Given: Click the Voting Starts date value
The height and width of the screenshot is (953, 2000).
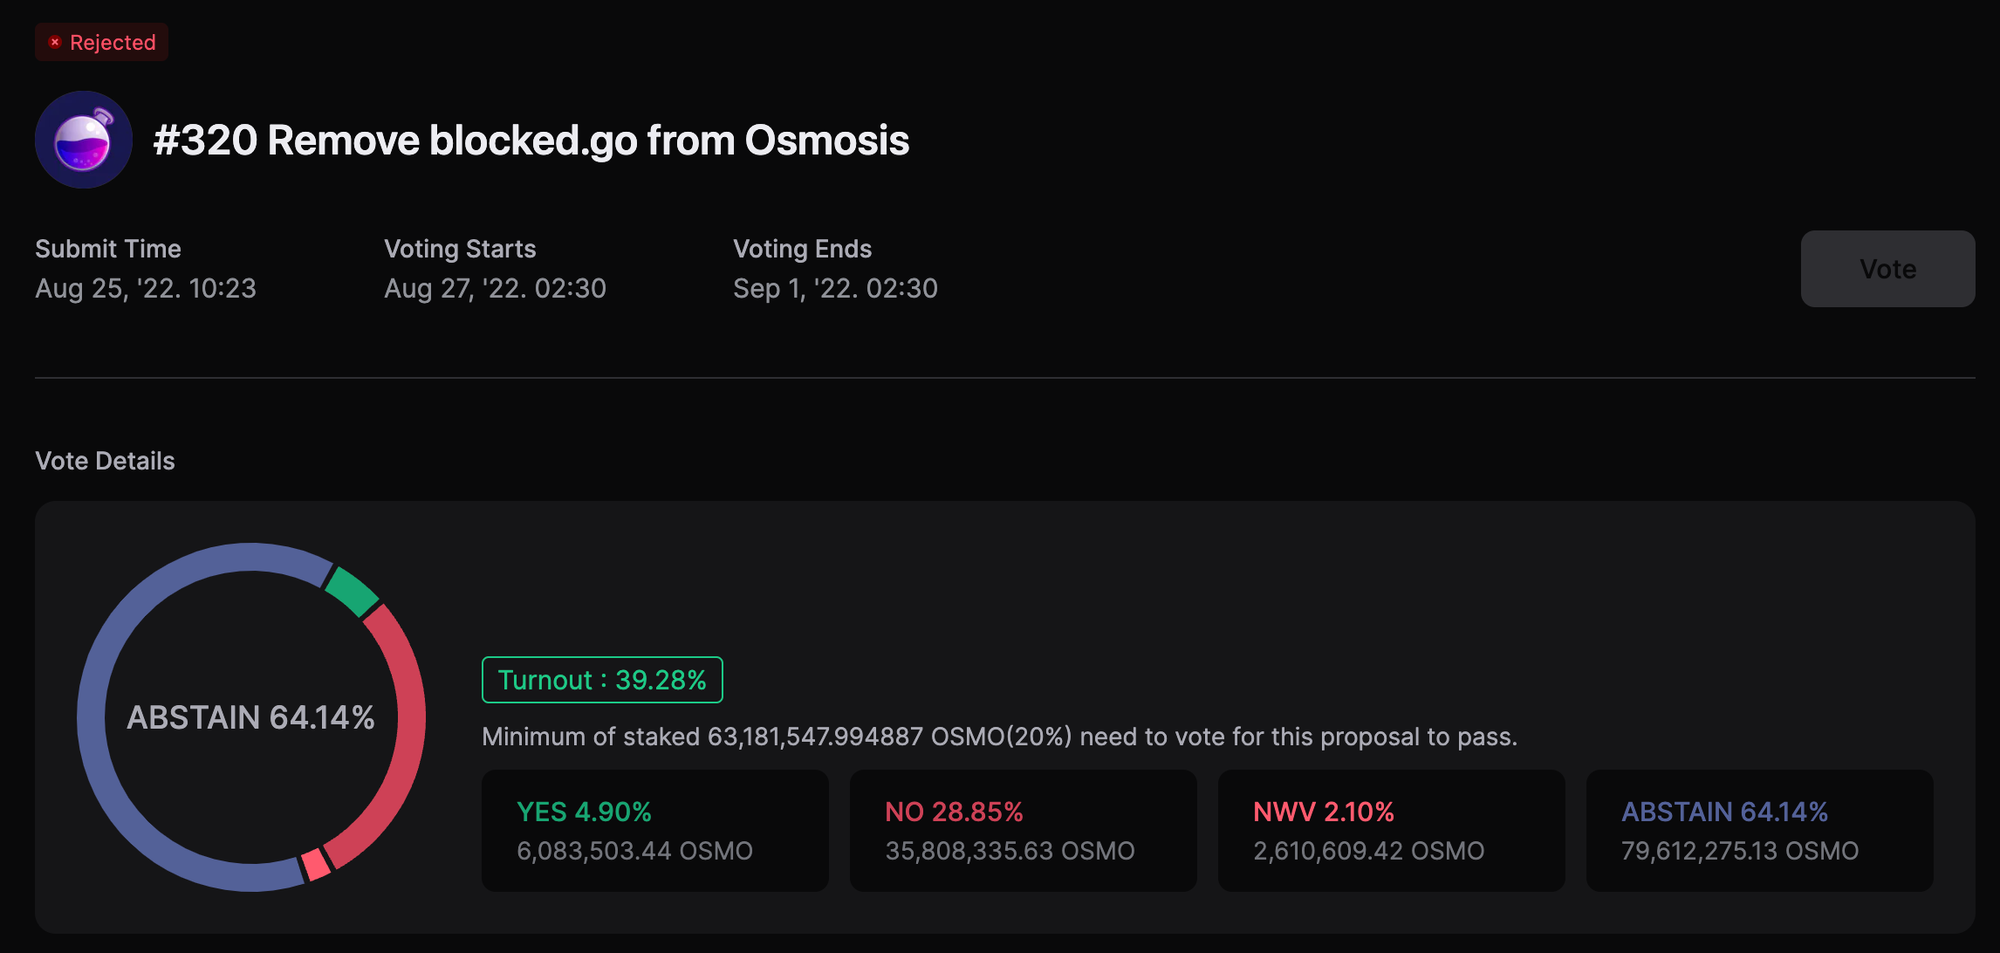Looking at the screenshot, I should [x=495, y=289].
